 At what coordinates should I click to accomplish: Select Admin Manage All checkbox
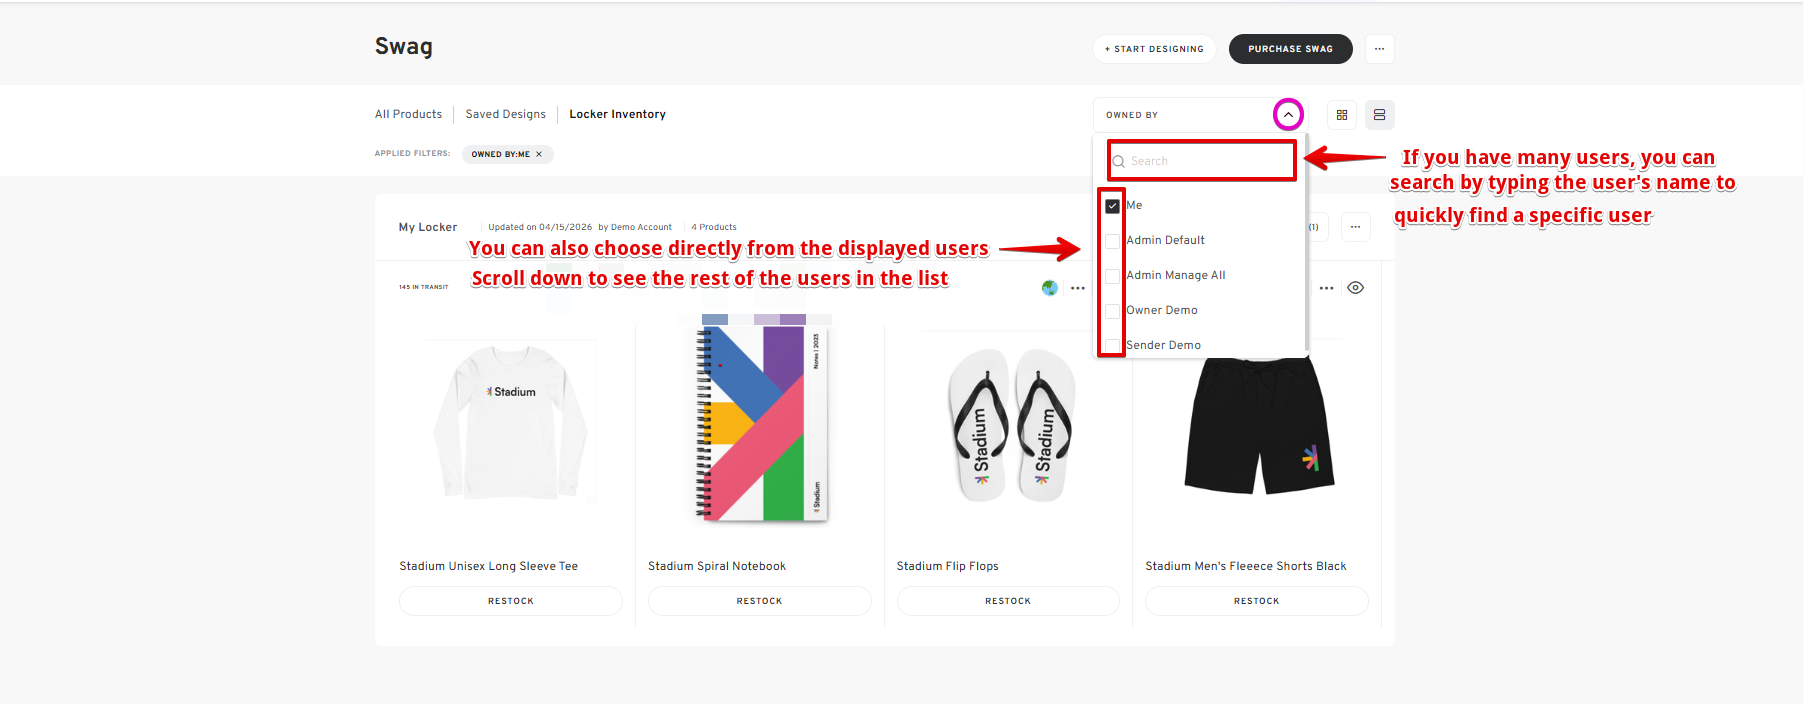click(x=1112, y=276)
